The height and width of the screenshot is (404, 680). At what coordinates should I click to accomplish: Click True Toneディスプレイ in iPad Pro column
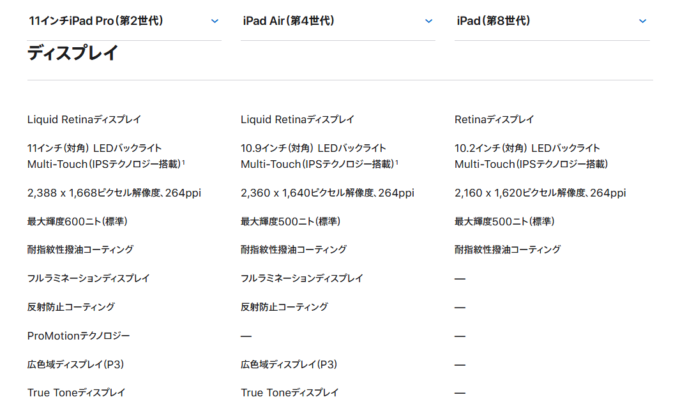(76, 392)
